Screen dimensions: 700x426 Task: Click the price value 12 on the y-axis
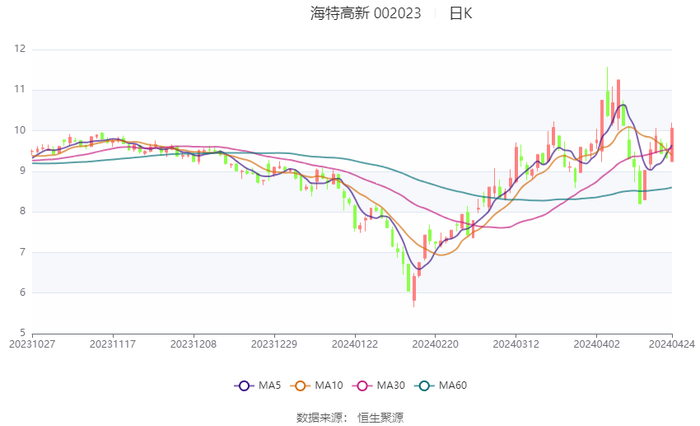pos(19,48)
